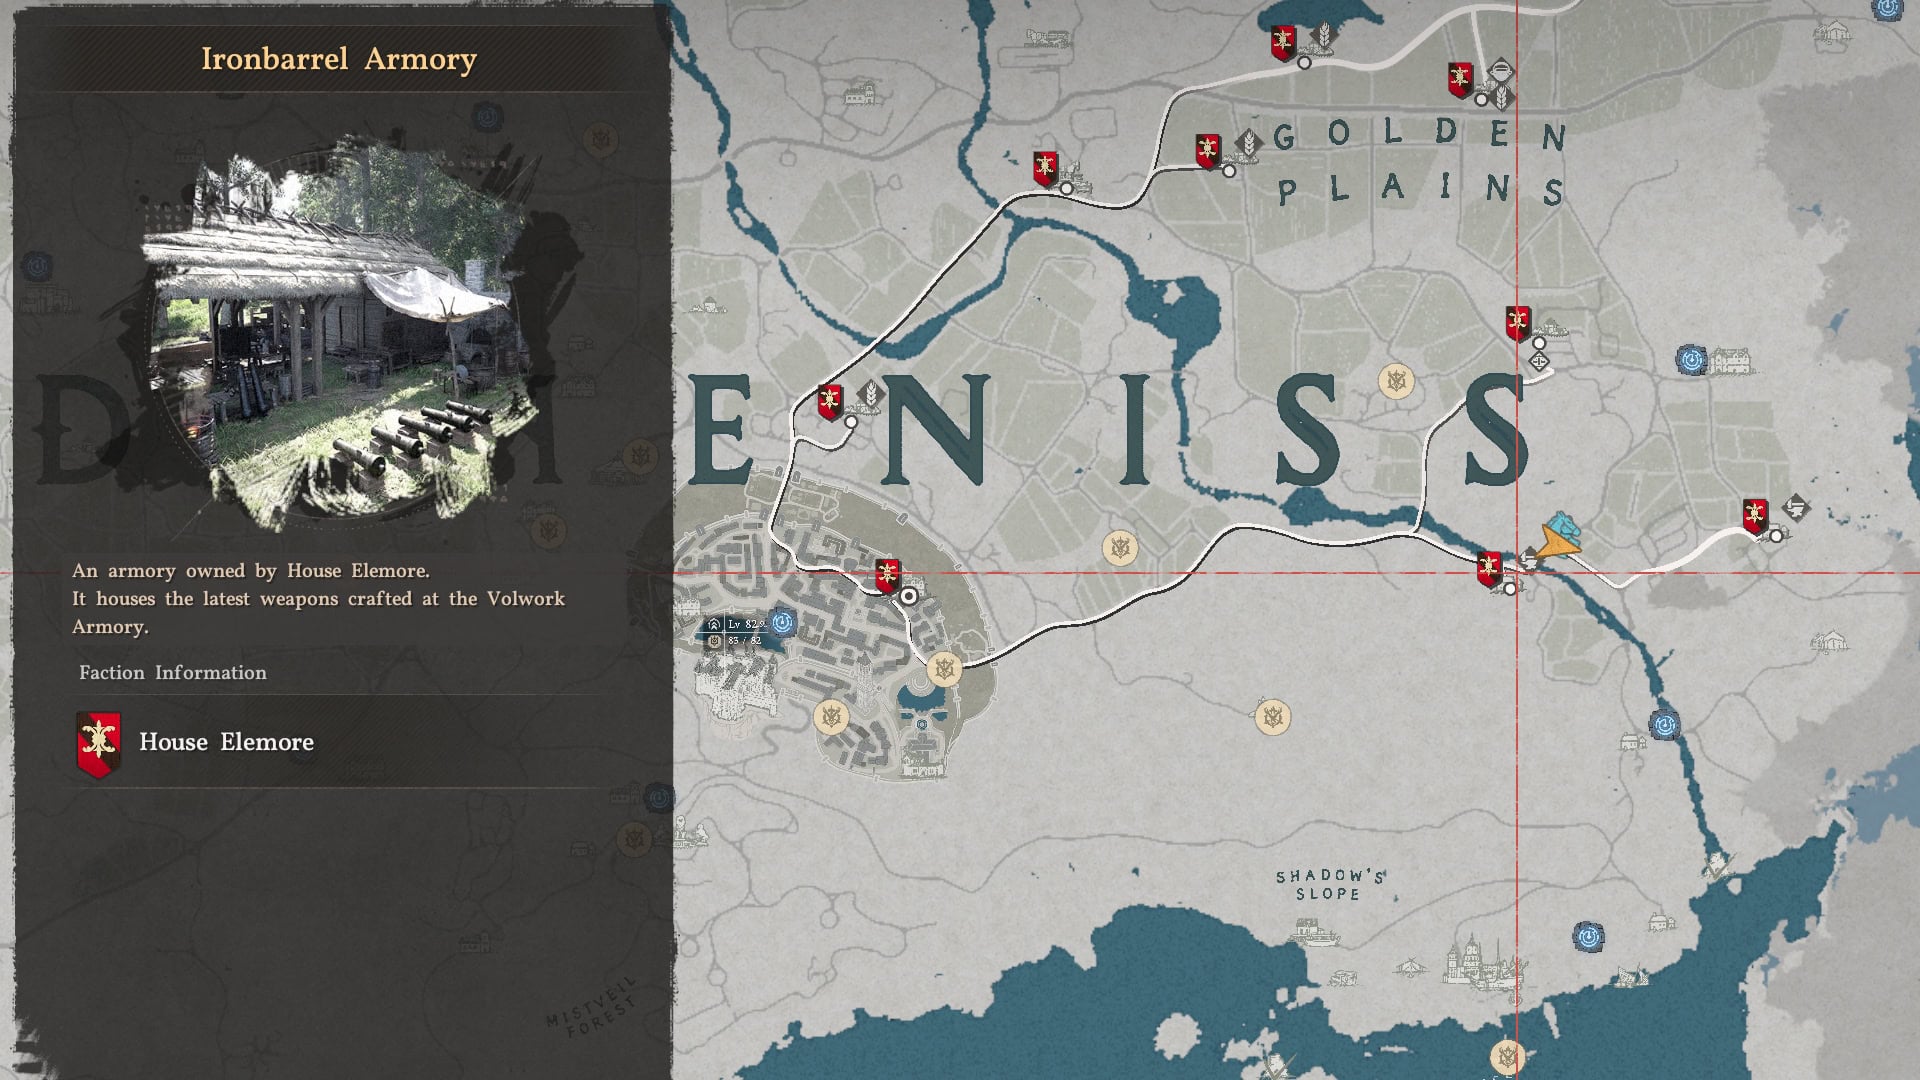The width and height of the screenshot is (1920, 1080).
Task: Select beige emblem in southern city district
Action: [x=830, y=716]
